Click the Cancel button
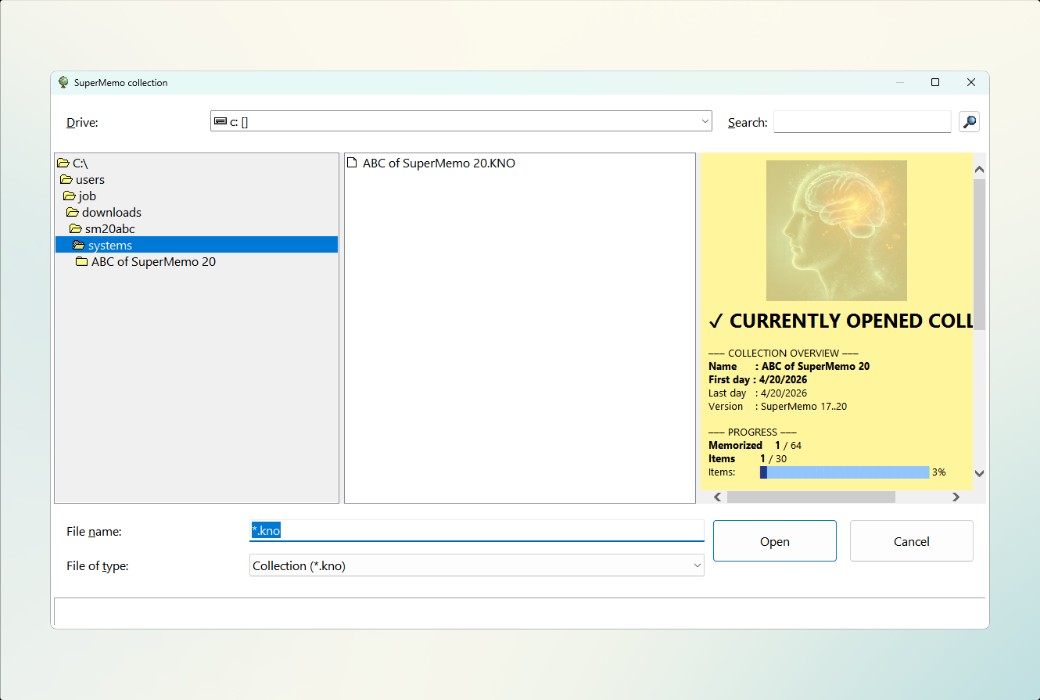Viewport: 1040px width, 700px height. point(911,540)
